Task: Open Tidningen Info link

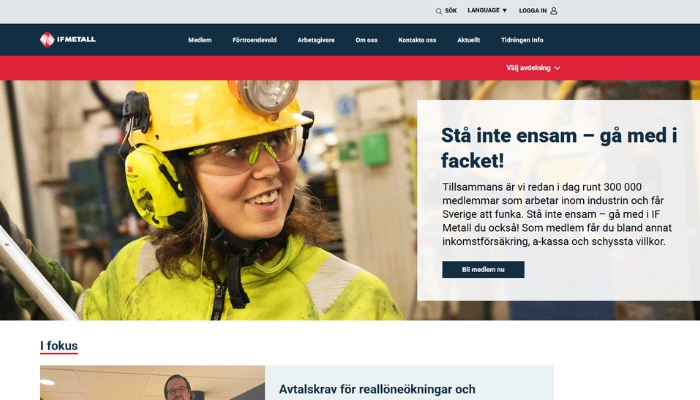Action: point(522,40)
